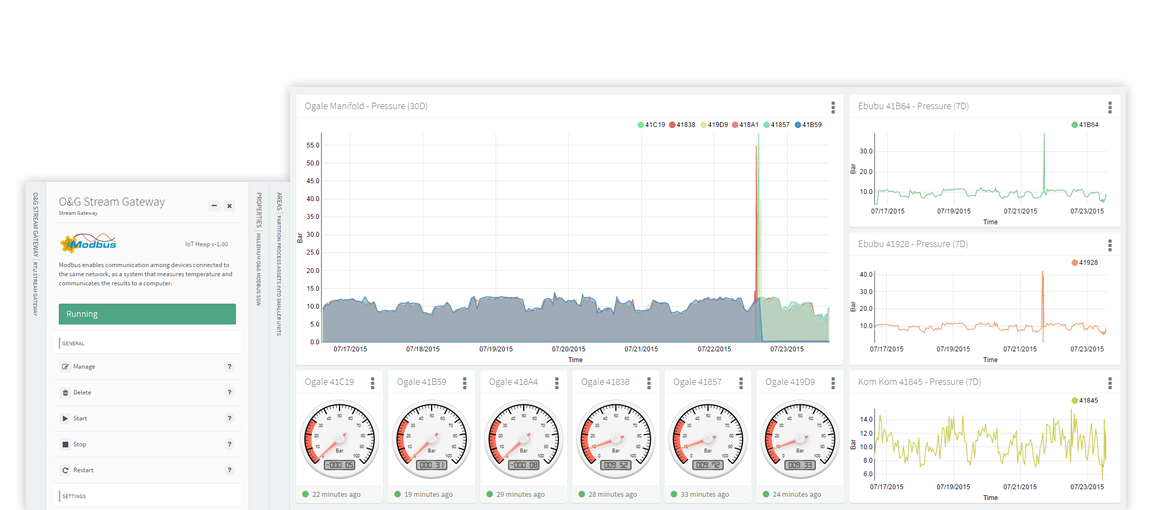Open Ogale 41C19 gauge options menu
The height and width of the screenshot is (510, 1170).
tap(372, 382)
